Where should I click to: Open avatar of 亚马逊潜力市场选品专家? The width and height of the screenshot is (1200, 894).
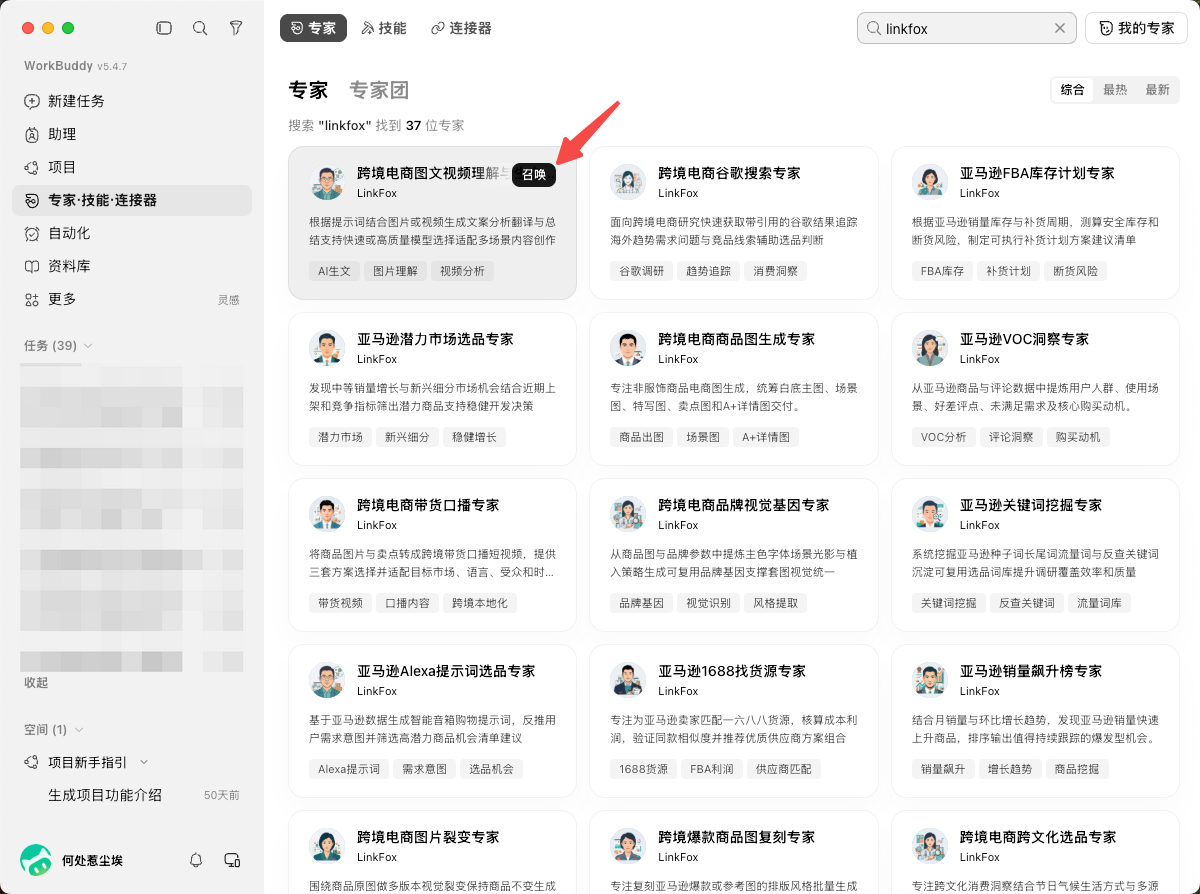point(327,348)
